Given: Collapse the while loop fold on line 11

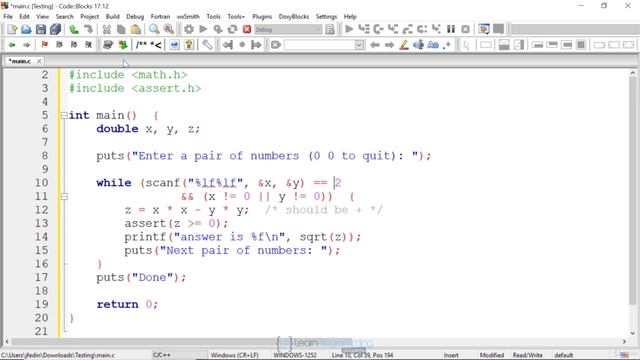Looking at the screenshot, I should click(x=64, y=197).
